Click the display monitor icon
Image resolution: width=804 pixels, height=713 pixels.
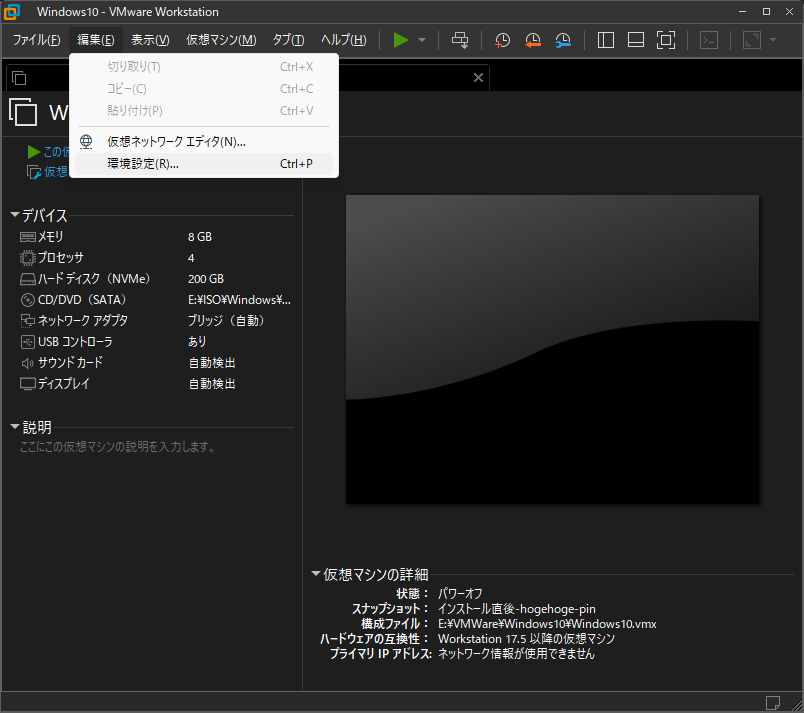coord(28,384)
